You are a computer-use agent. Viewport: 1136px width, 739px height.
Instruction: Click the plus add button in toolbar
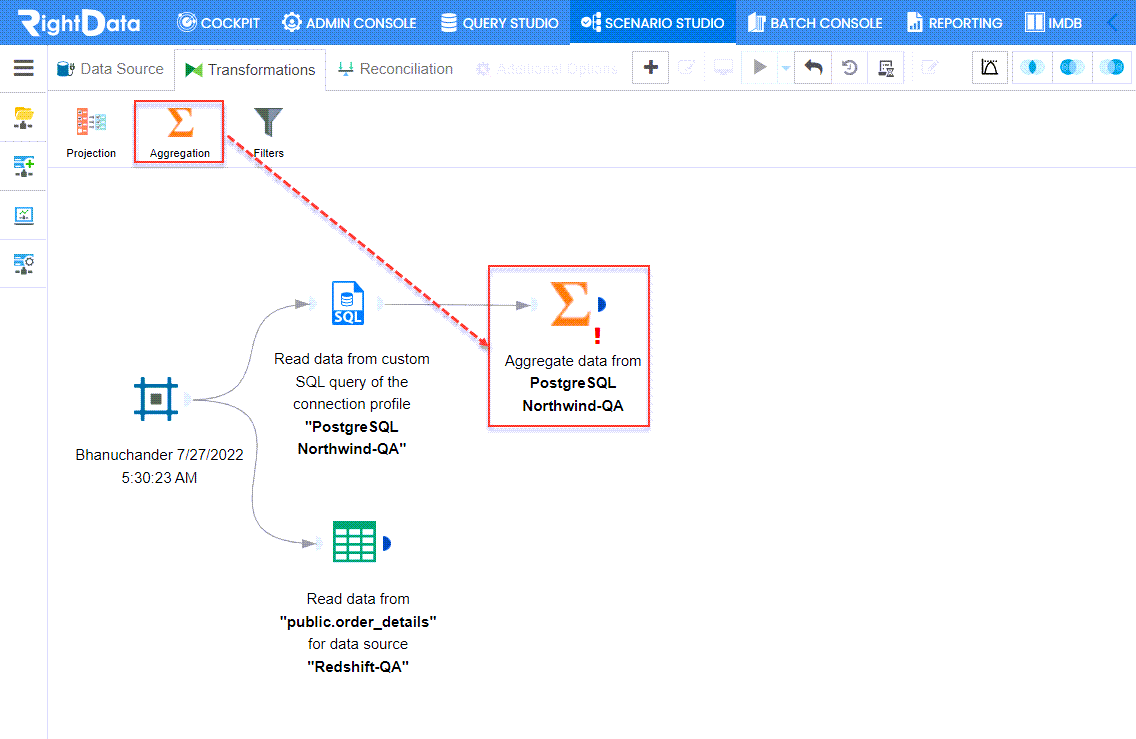click(x=650, y=68)
